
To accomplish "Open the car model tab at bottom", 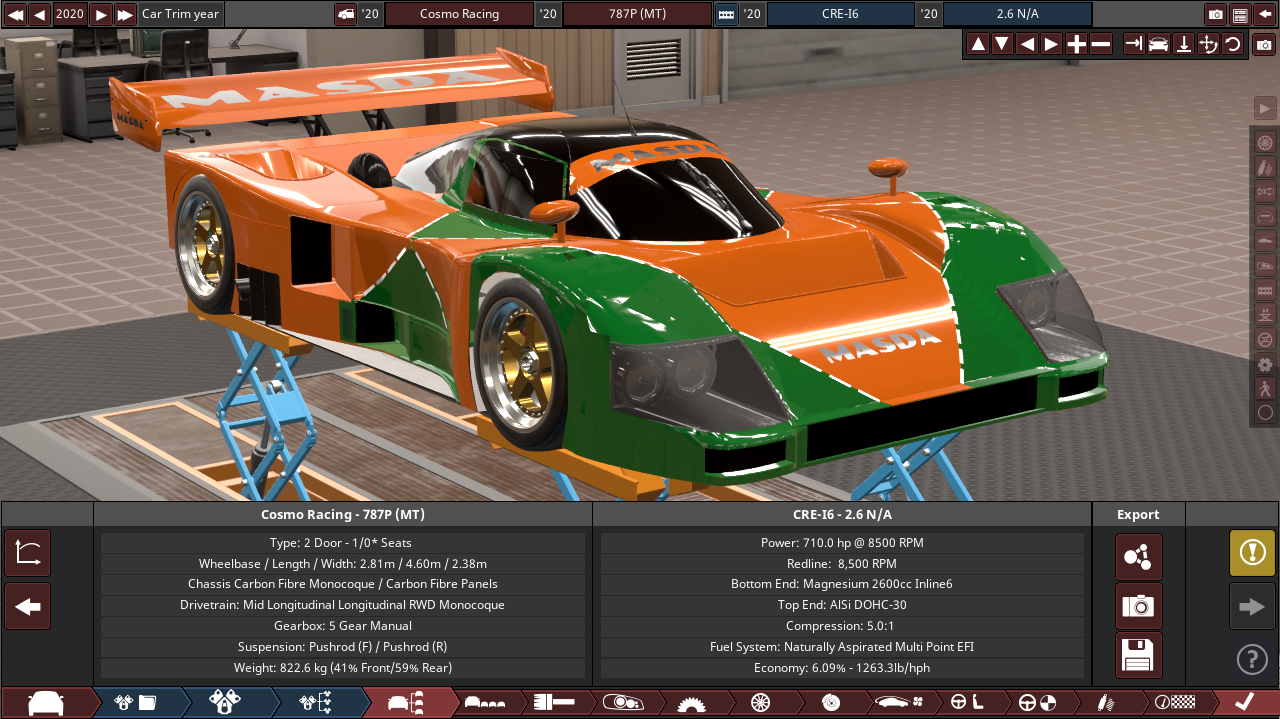I will (46, 702).
